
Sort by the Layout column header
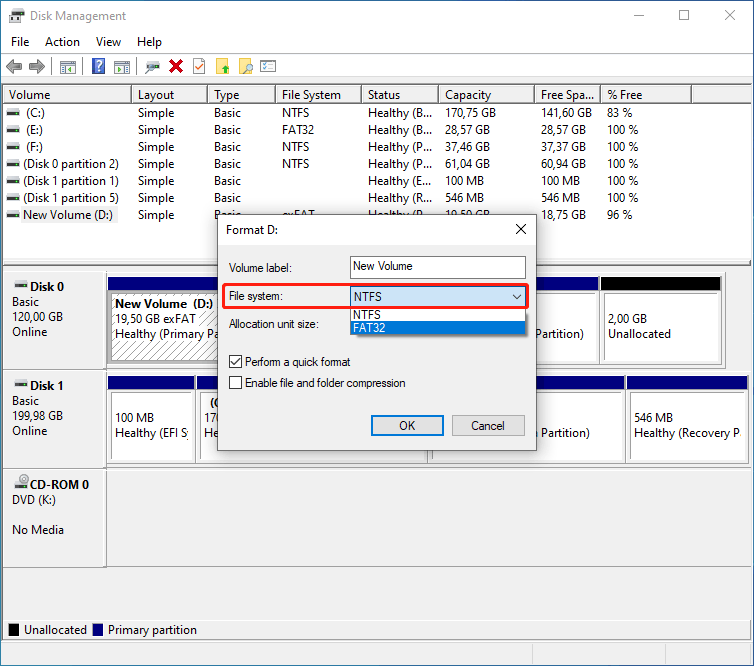[170, 95]
